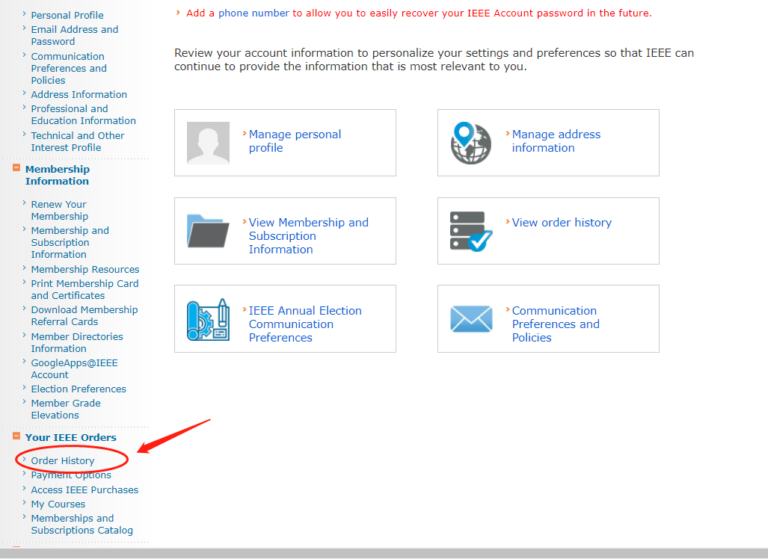Go to Access IEEE Purchases
The width and height of the screenshot is (768, 559).
pos(84,490)
